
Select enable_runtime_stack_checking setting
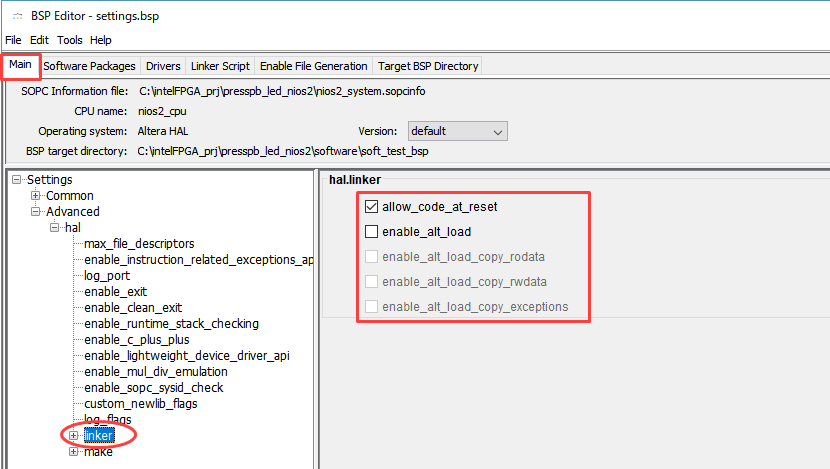coord(172,323)
